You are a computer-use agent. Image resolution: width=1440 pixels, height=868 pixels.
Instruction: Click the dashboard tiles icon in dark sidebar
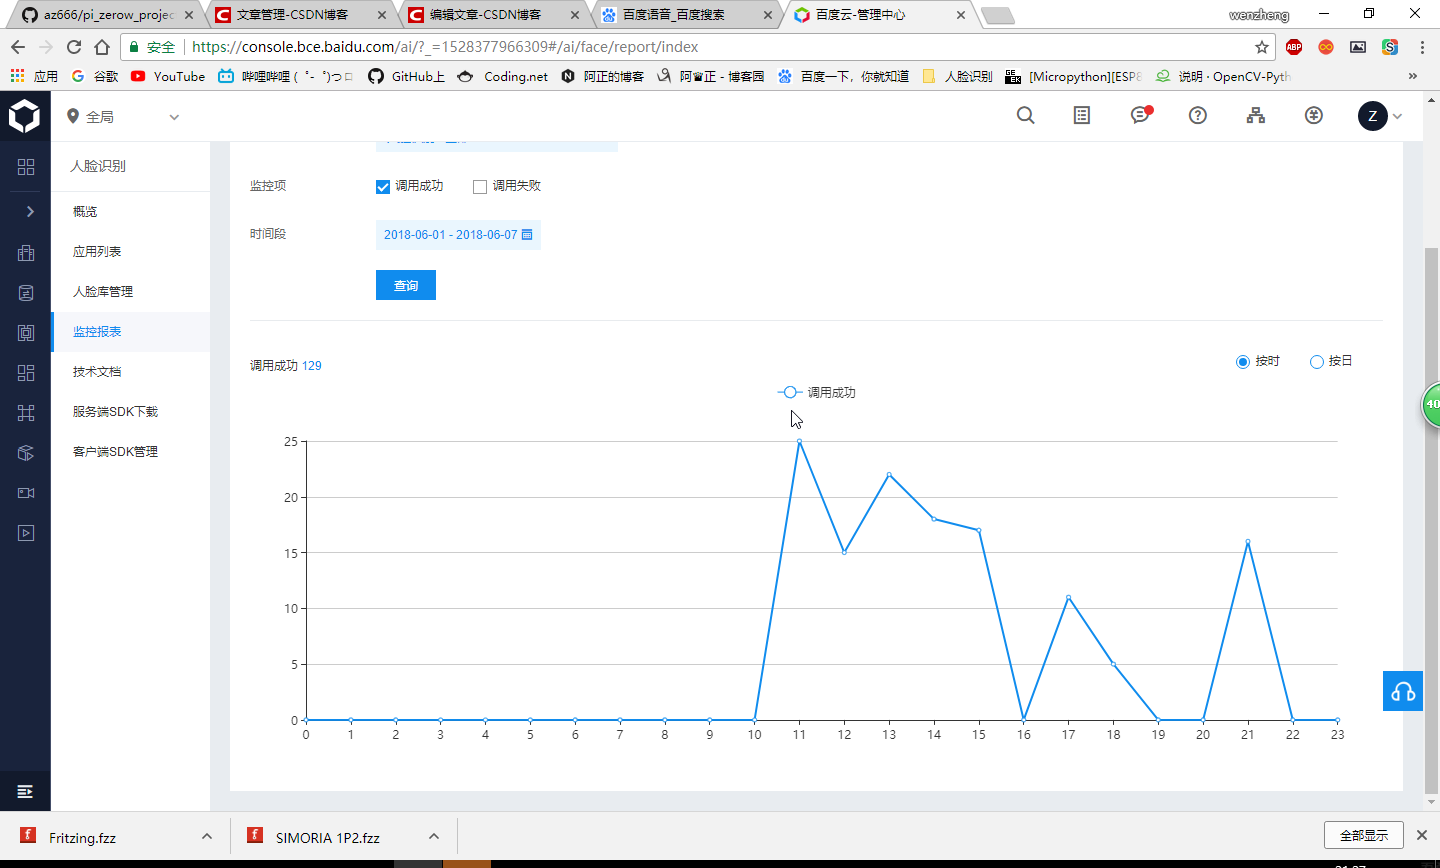point(26,373)
